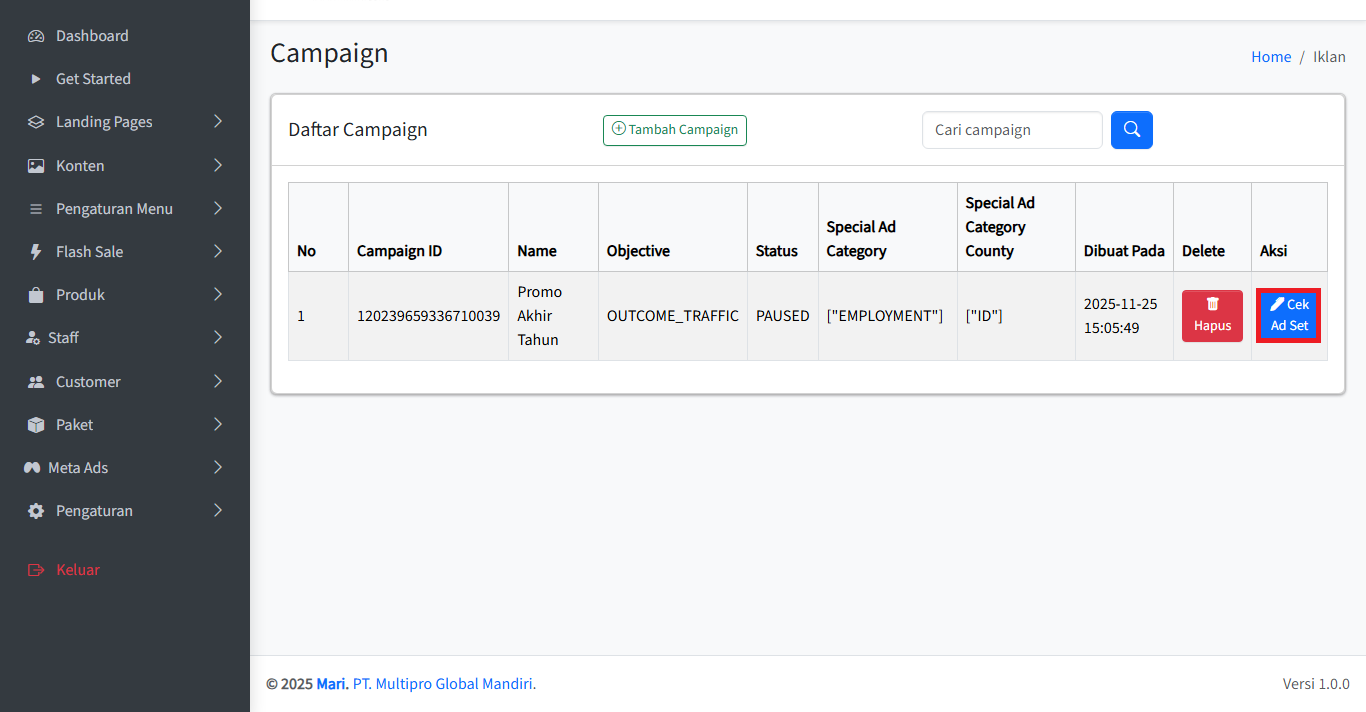Delete campaign with the Hapus button
Screen dimensions: 1366x712
coord(1212,315)
